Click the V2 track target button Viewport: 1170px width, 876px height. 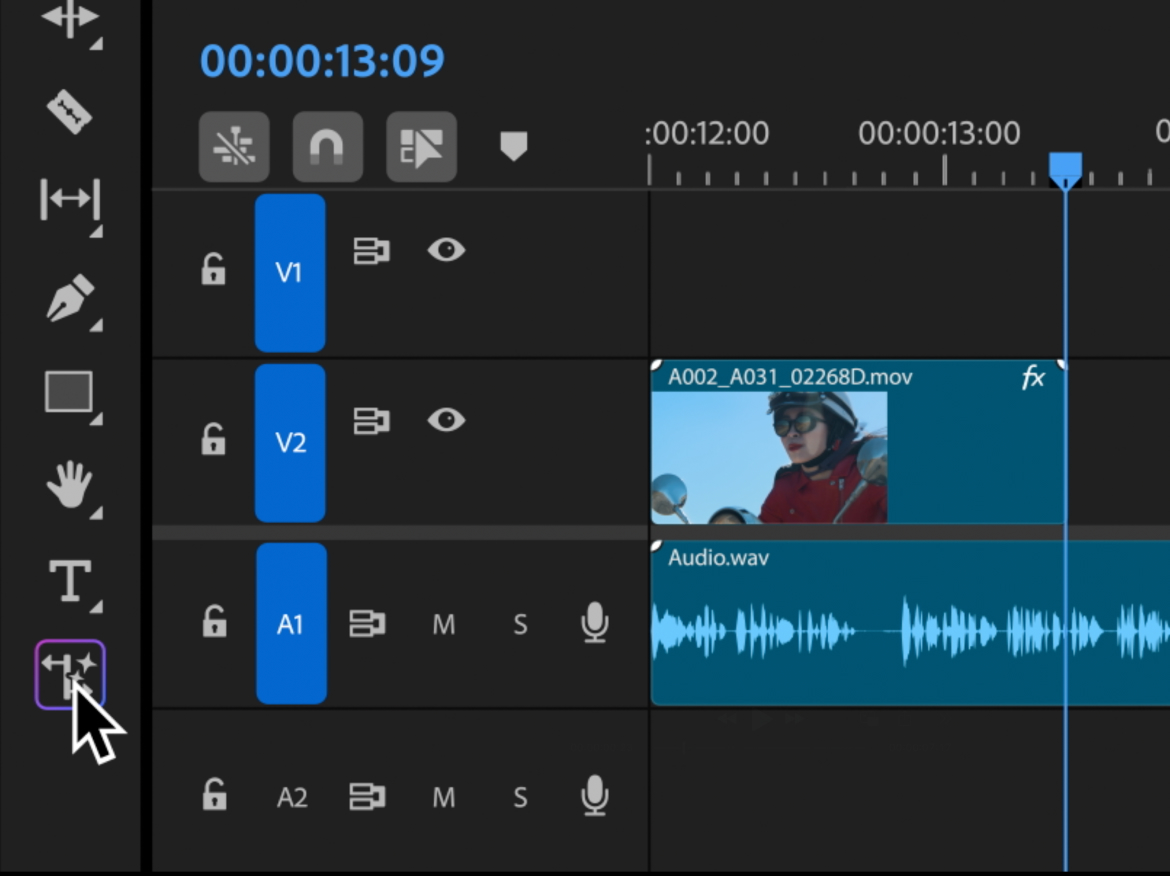pos(290,442)
